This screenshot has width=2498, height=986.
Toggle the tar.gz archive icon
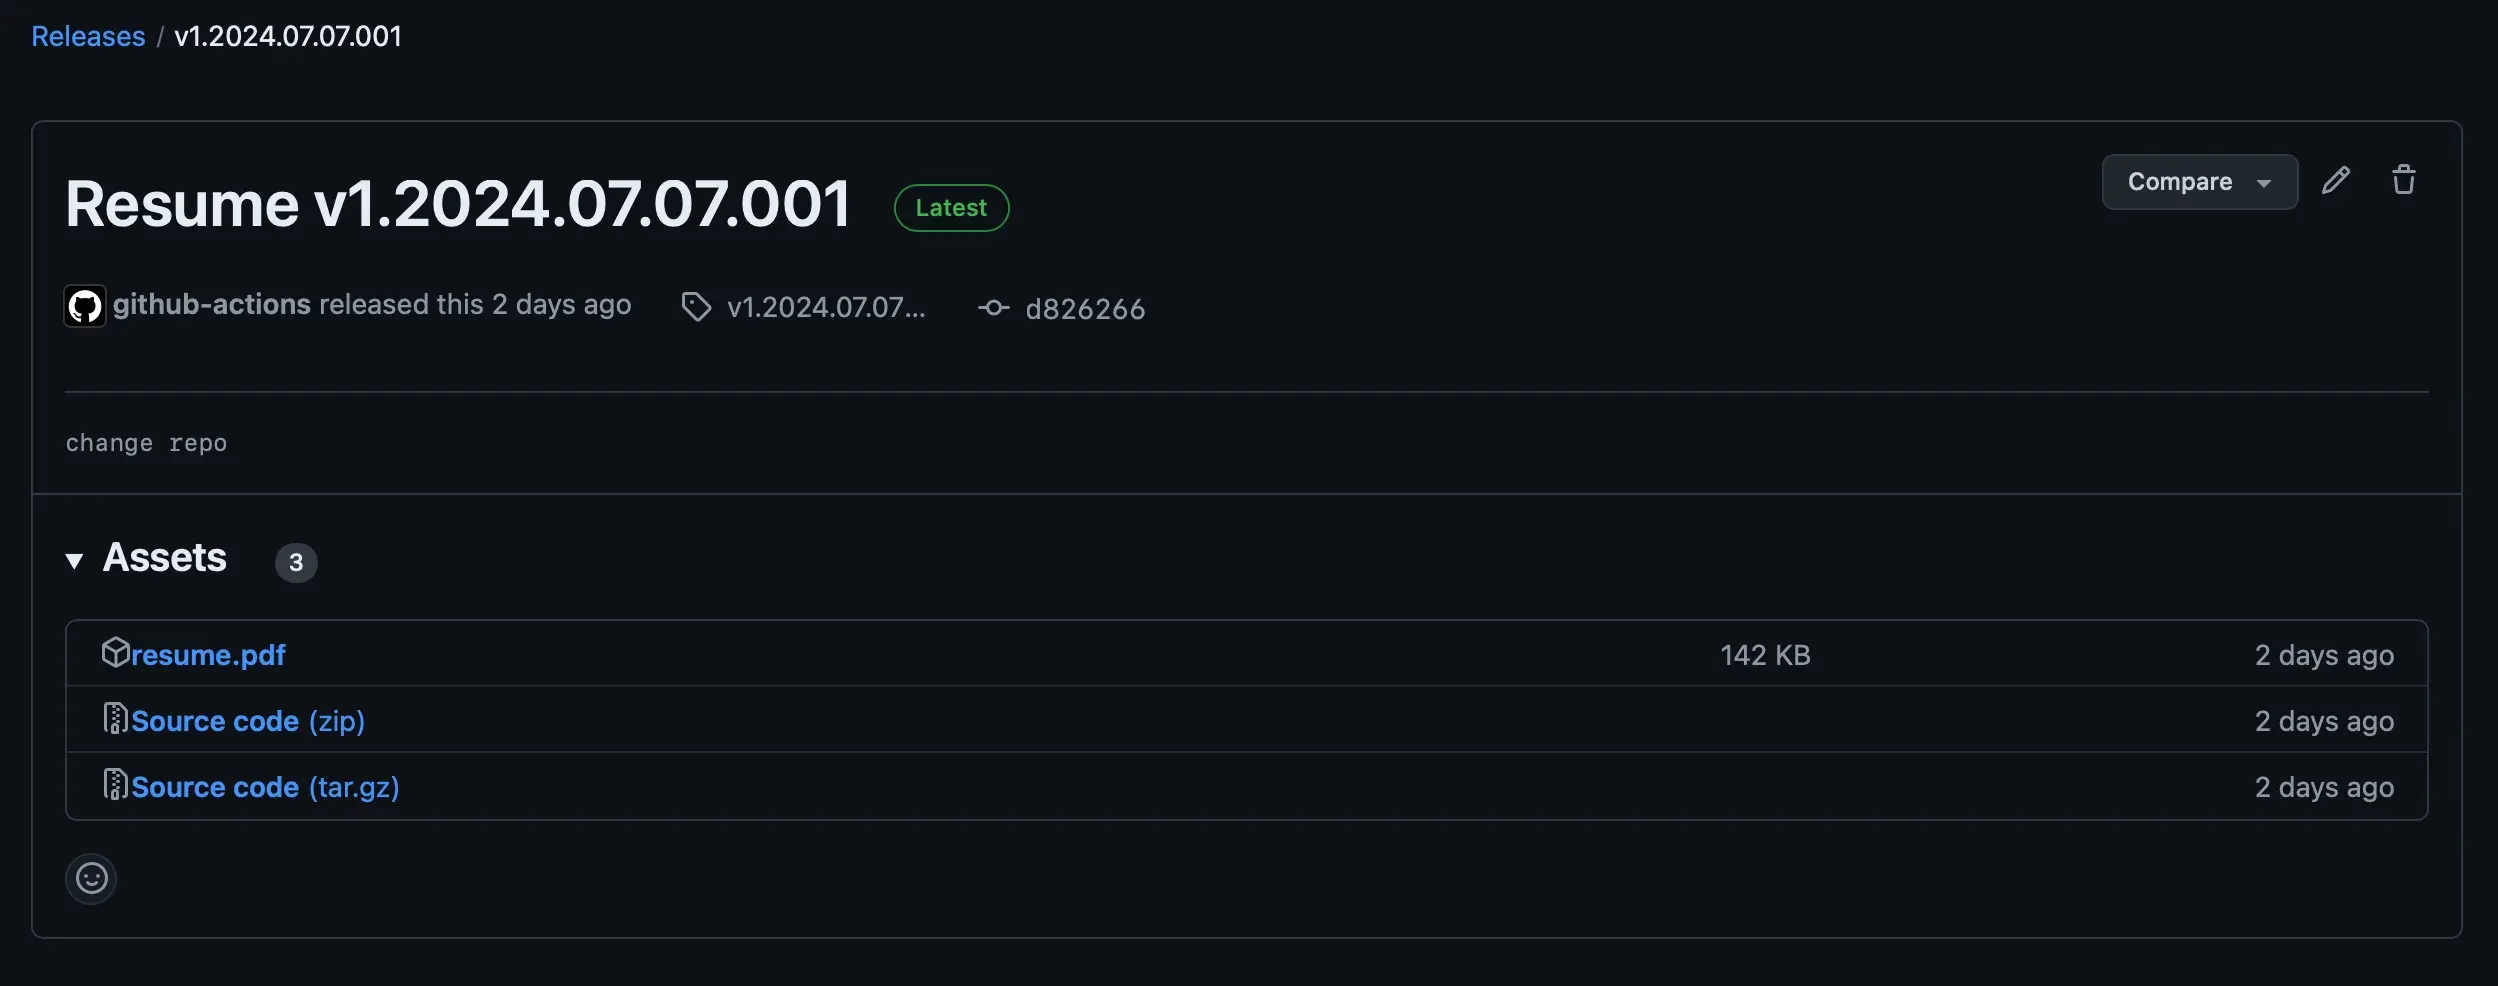coord(114,785)
